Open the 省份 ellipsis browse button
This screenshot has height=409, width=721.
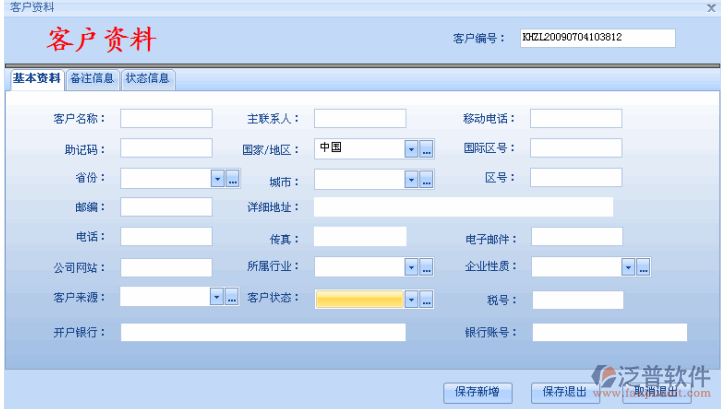(x=233, y=179)
